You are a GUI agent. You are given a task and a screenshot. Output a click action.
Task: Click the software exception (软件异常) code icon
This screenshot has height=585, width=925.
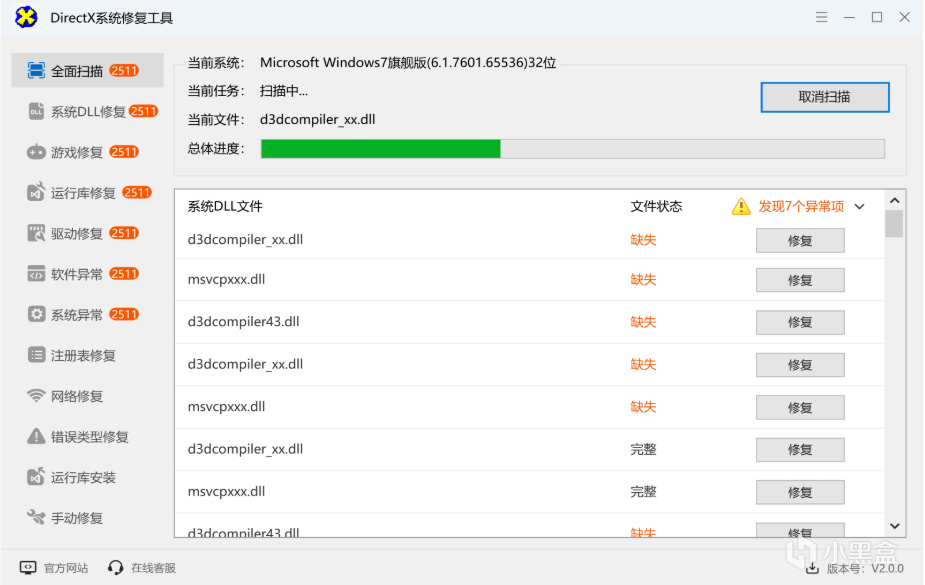pyautogui.click(x=36, y=274)
